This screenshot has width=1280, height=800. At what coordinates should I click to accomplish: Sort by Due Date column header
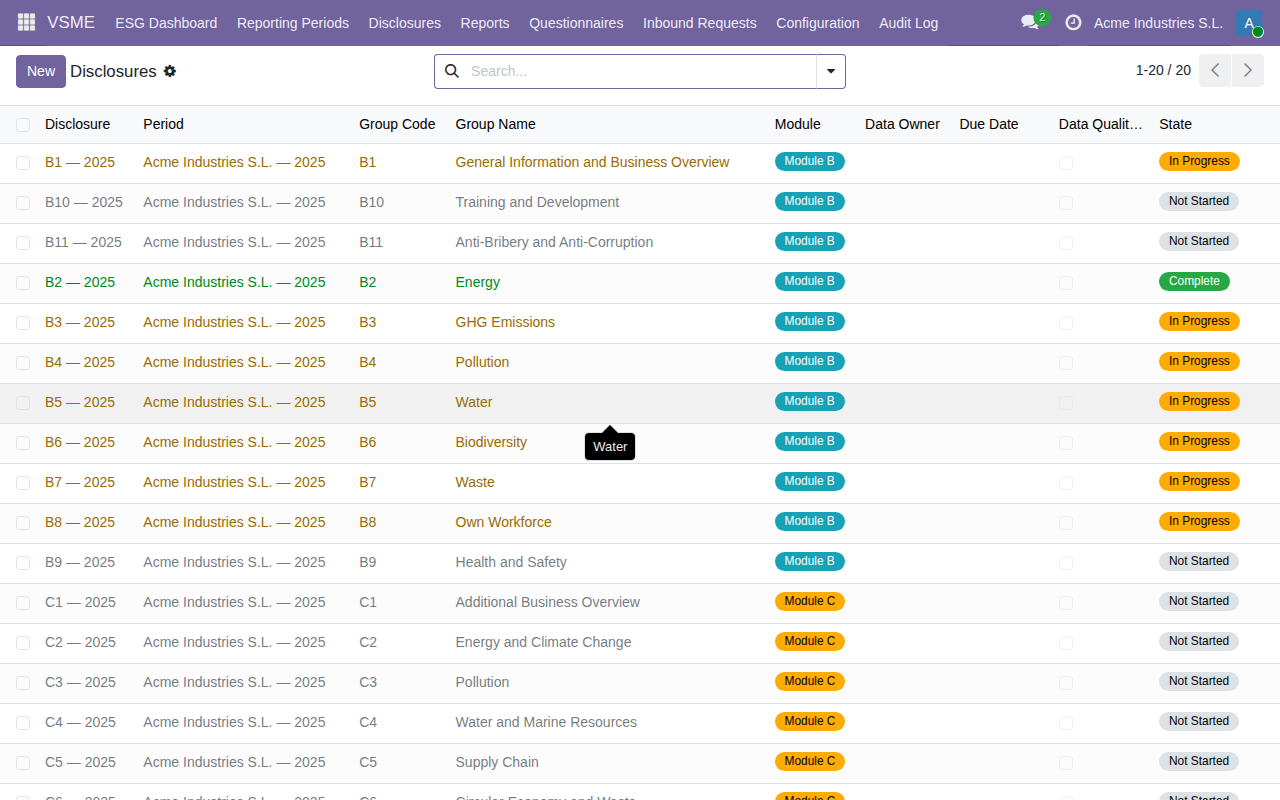(x=989, y=124)
